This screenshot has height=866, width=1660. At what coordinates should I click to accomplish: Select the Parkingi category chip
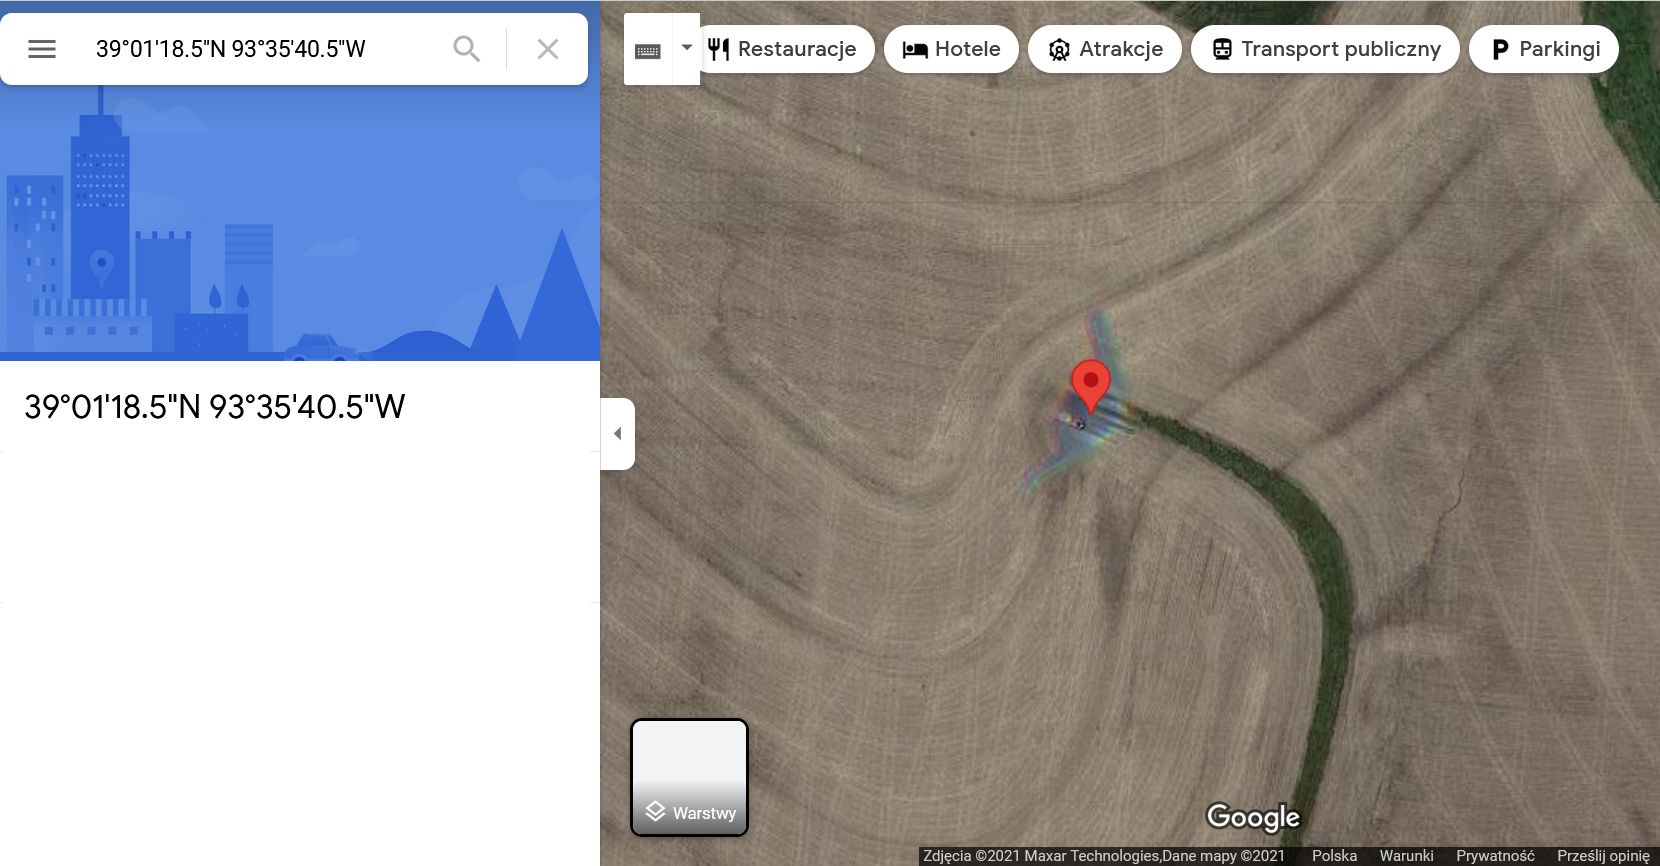click(x=1543, y=49)
